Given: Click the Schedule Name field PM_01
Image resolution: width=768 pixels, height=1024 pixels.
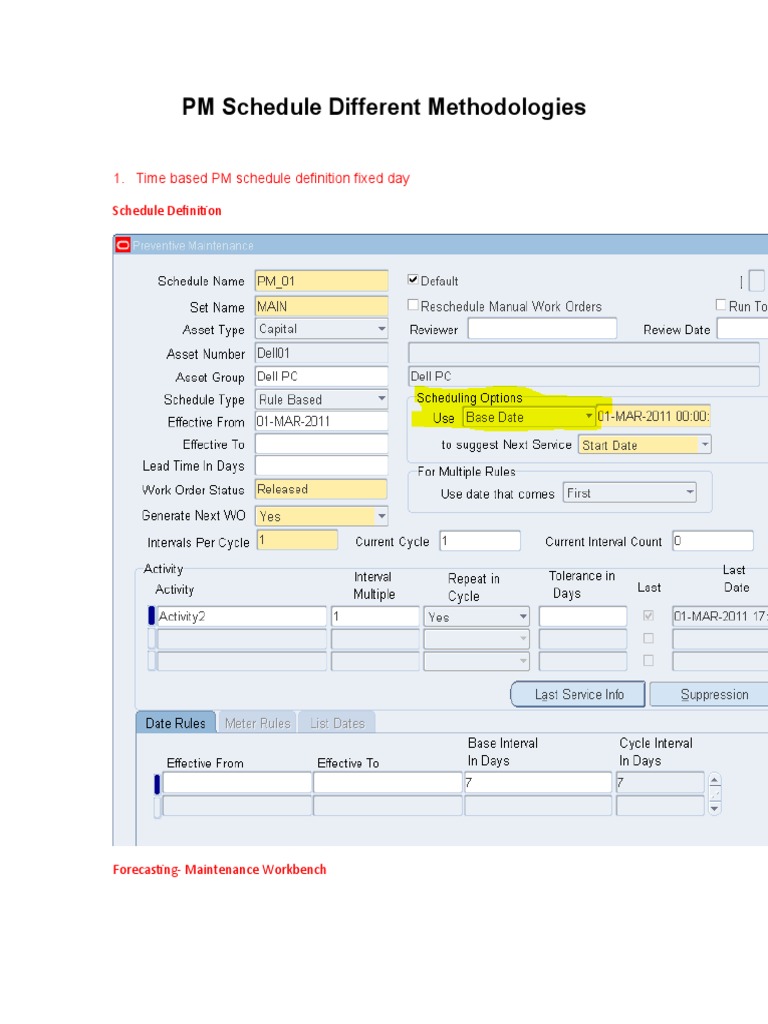Looking at the screenshot, I should pyautogui.click(x=321, y=281).
